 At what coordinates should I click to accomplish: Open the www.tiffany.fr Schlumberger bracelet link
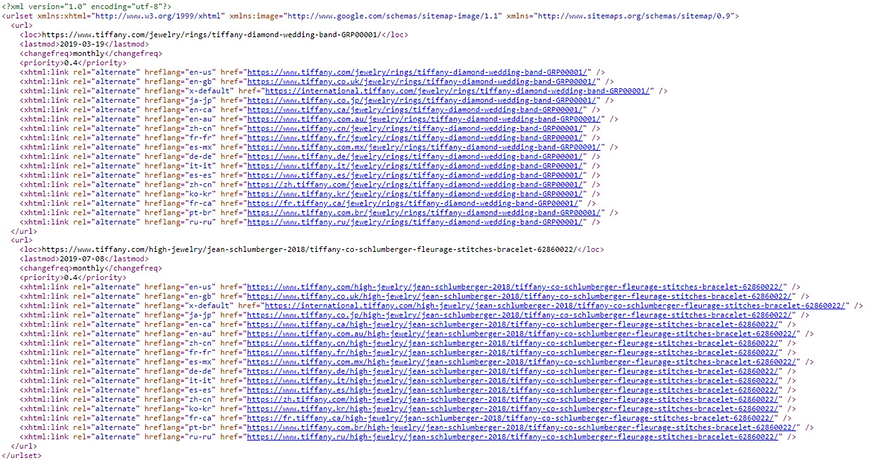click(x=512, y=352)
